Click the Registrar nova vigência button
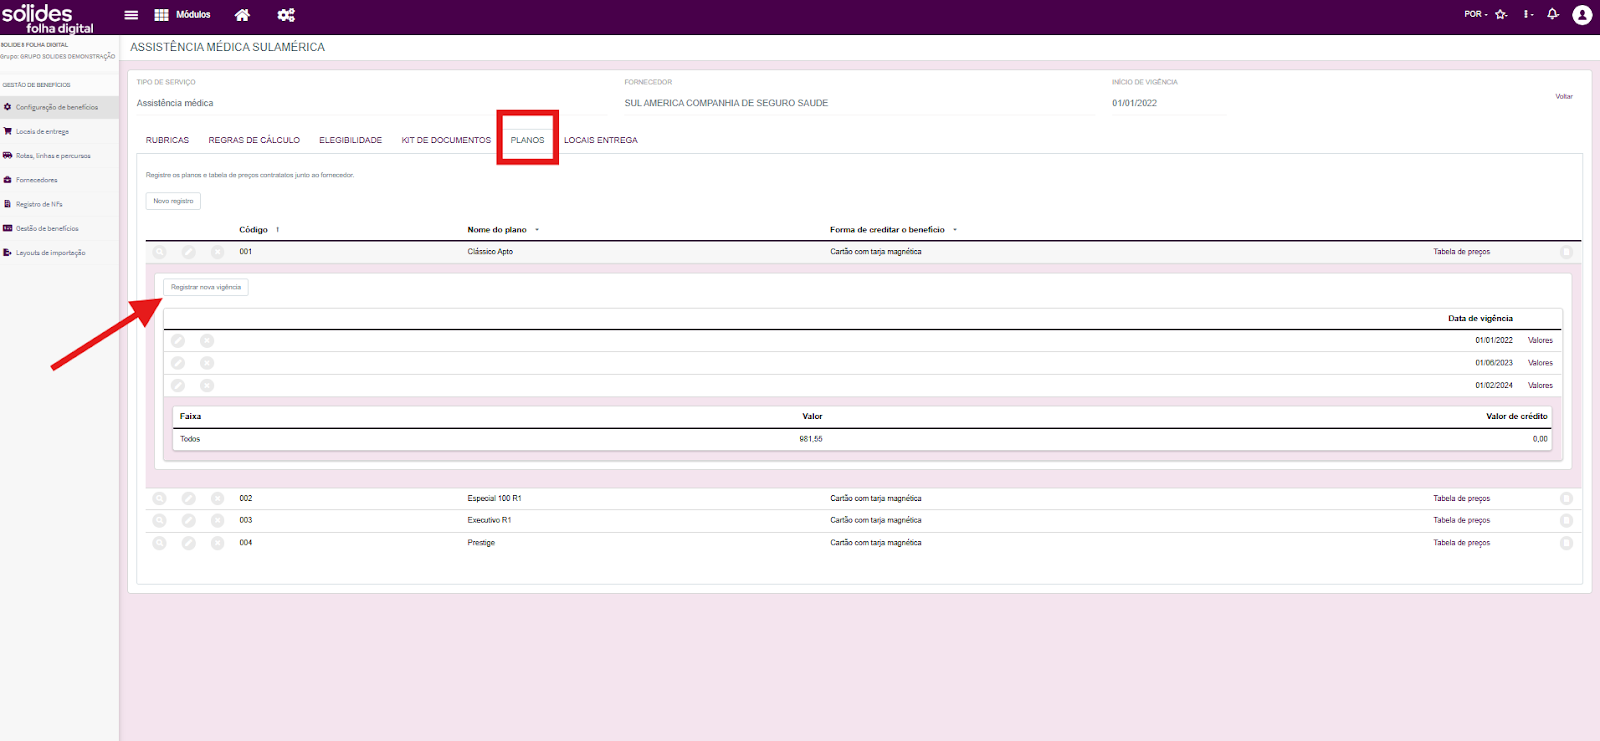The height and width of the screenshot is (741, 1600). [206, 287]
